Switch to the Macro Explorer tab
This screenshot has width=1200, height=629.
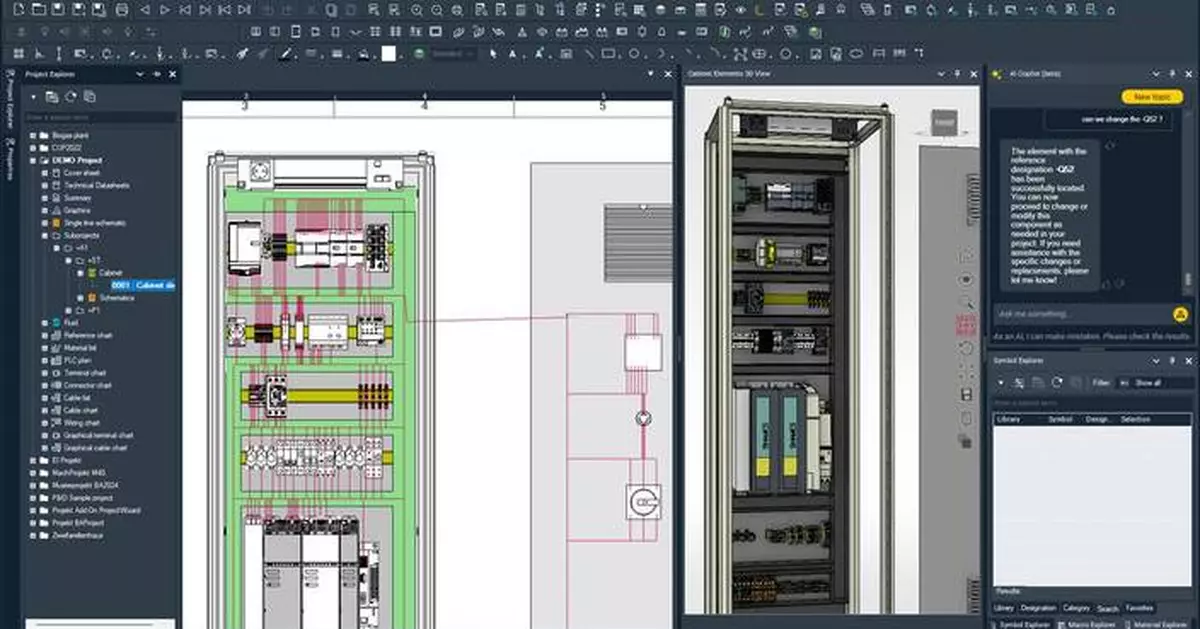coord(1090,622)
